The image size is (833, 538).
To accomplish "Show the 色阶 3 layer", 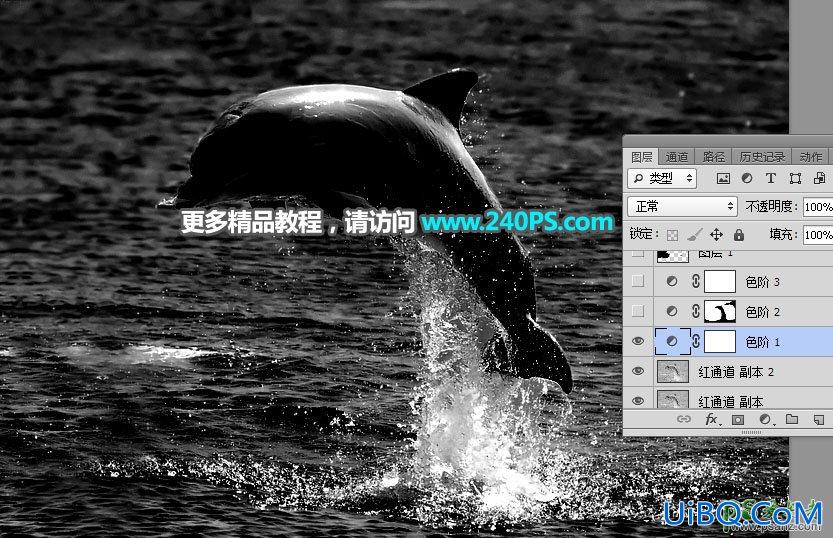I will tap(638, 281).
